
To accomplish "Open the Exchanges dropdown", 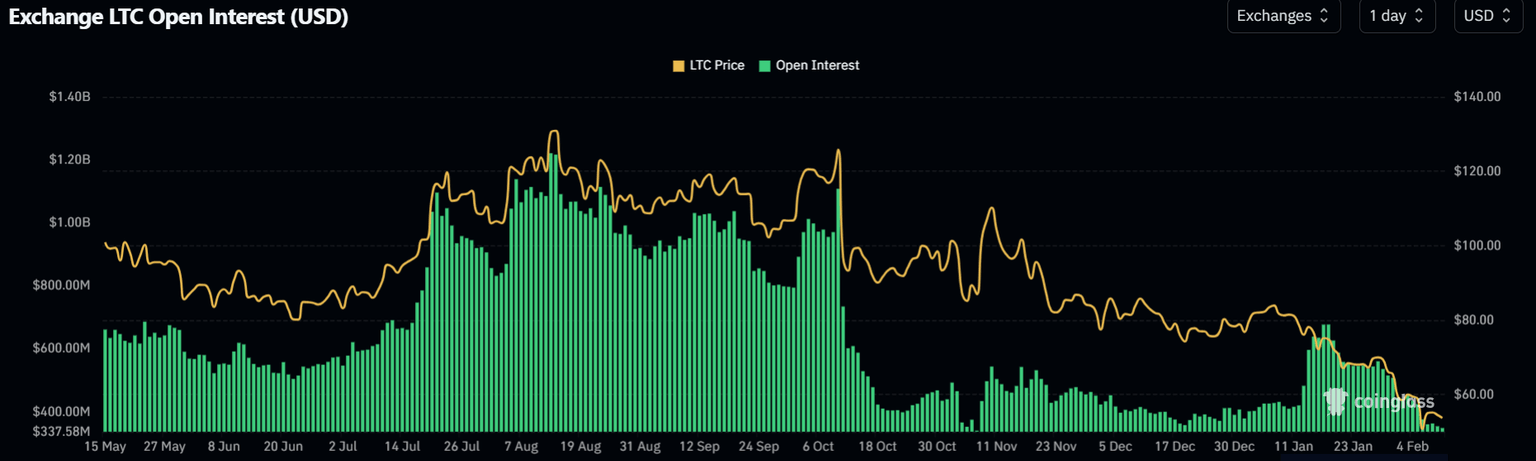I will point(1282,16).
